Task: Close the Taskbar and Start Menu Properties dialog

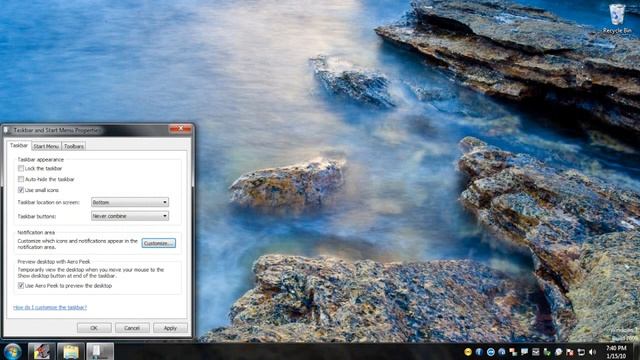Action: coord(180,129)
